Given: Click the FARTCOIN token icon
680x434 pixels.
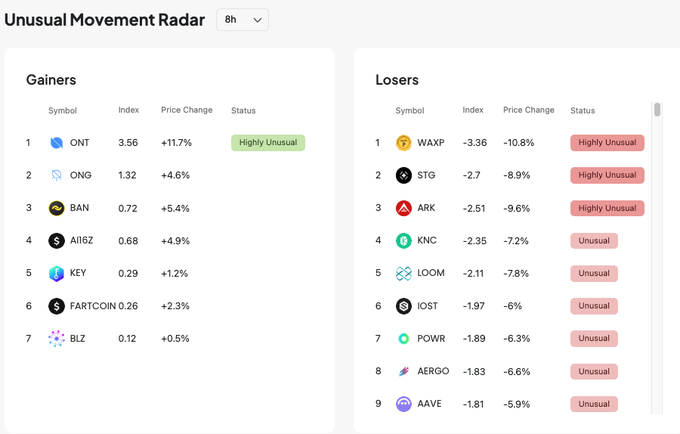Looking at the screenshot, I should pyautogui.click(x=57, y=306).
